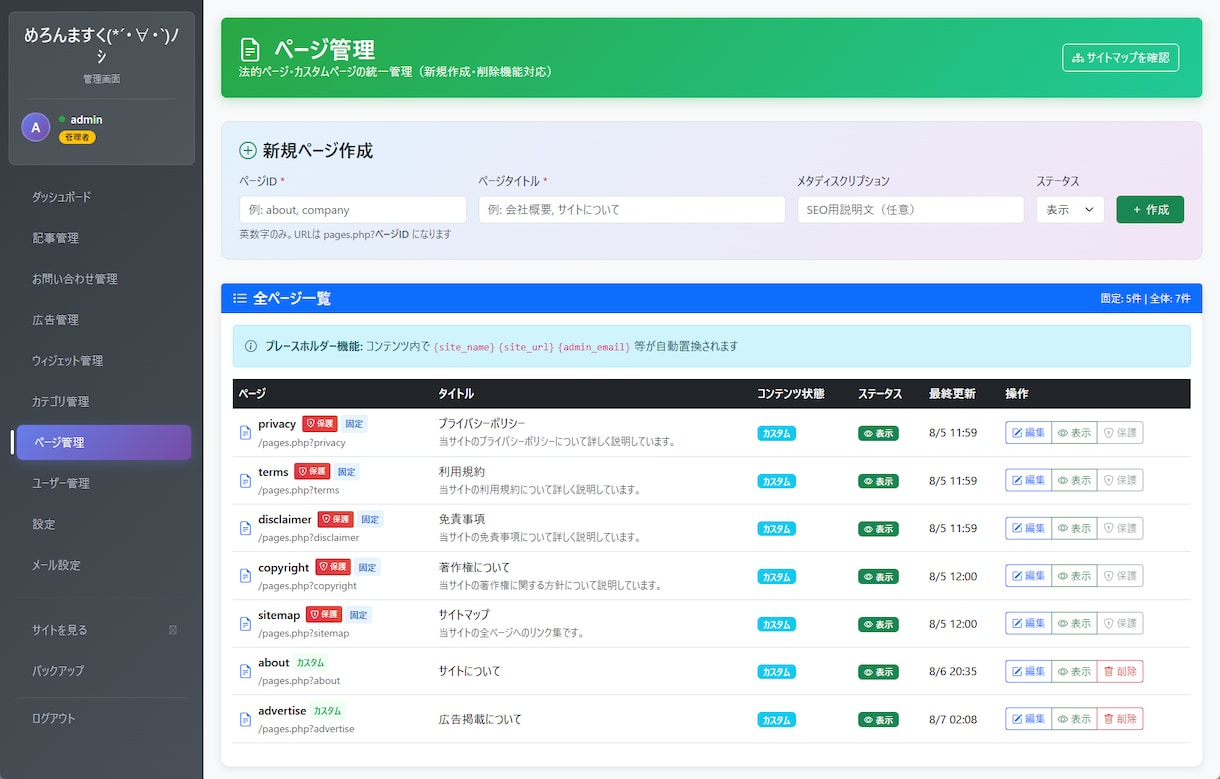1220x779 pixels.
Task: Toggle the 表示 button for copyright page
Action: pyautogui.click(x=1074, y=576)
